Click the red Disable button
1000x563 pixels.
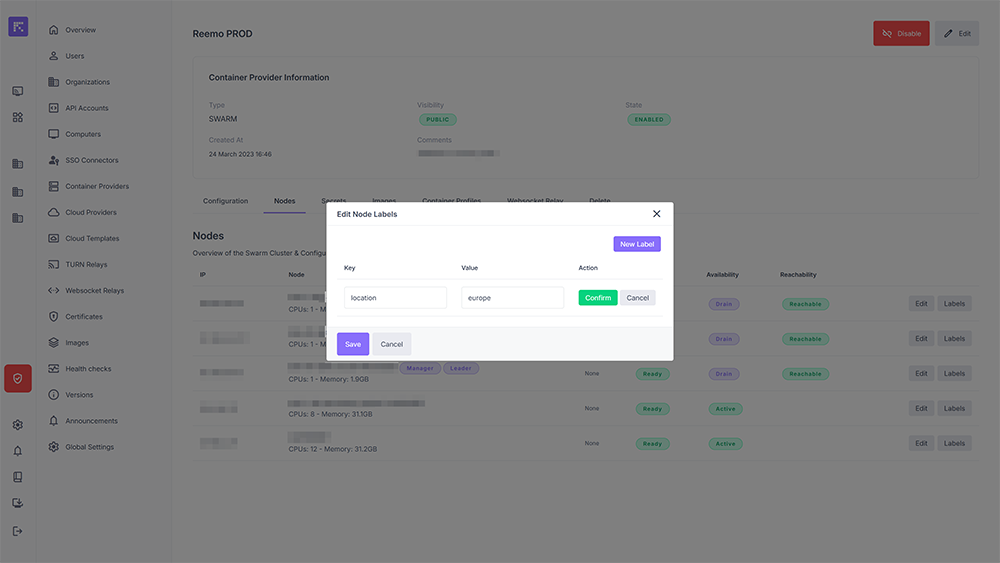[x=901, y=34]
